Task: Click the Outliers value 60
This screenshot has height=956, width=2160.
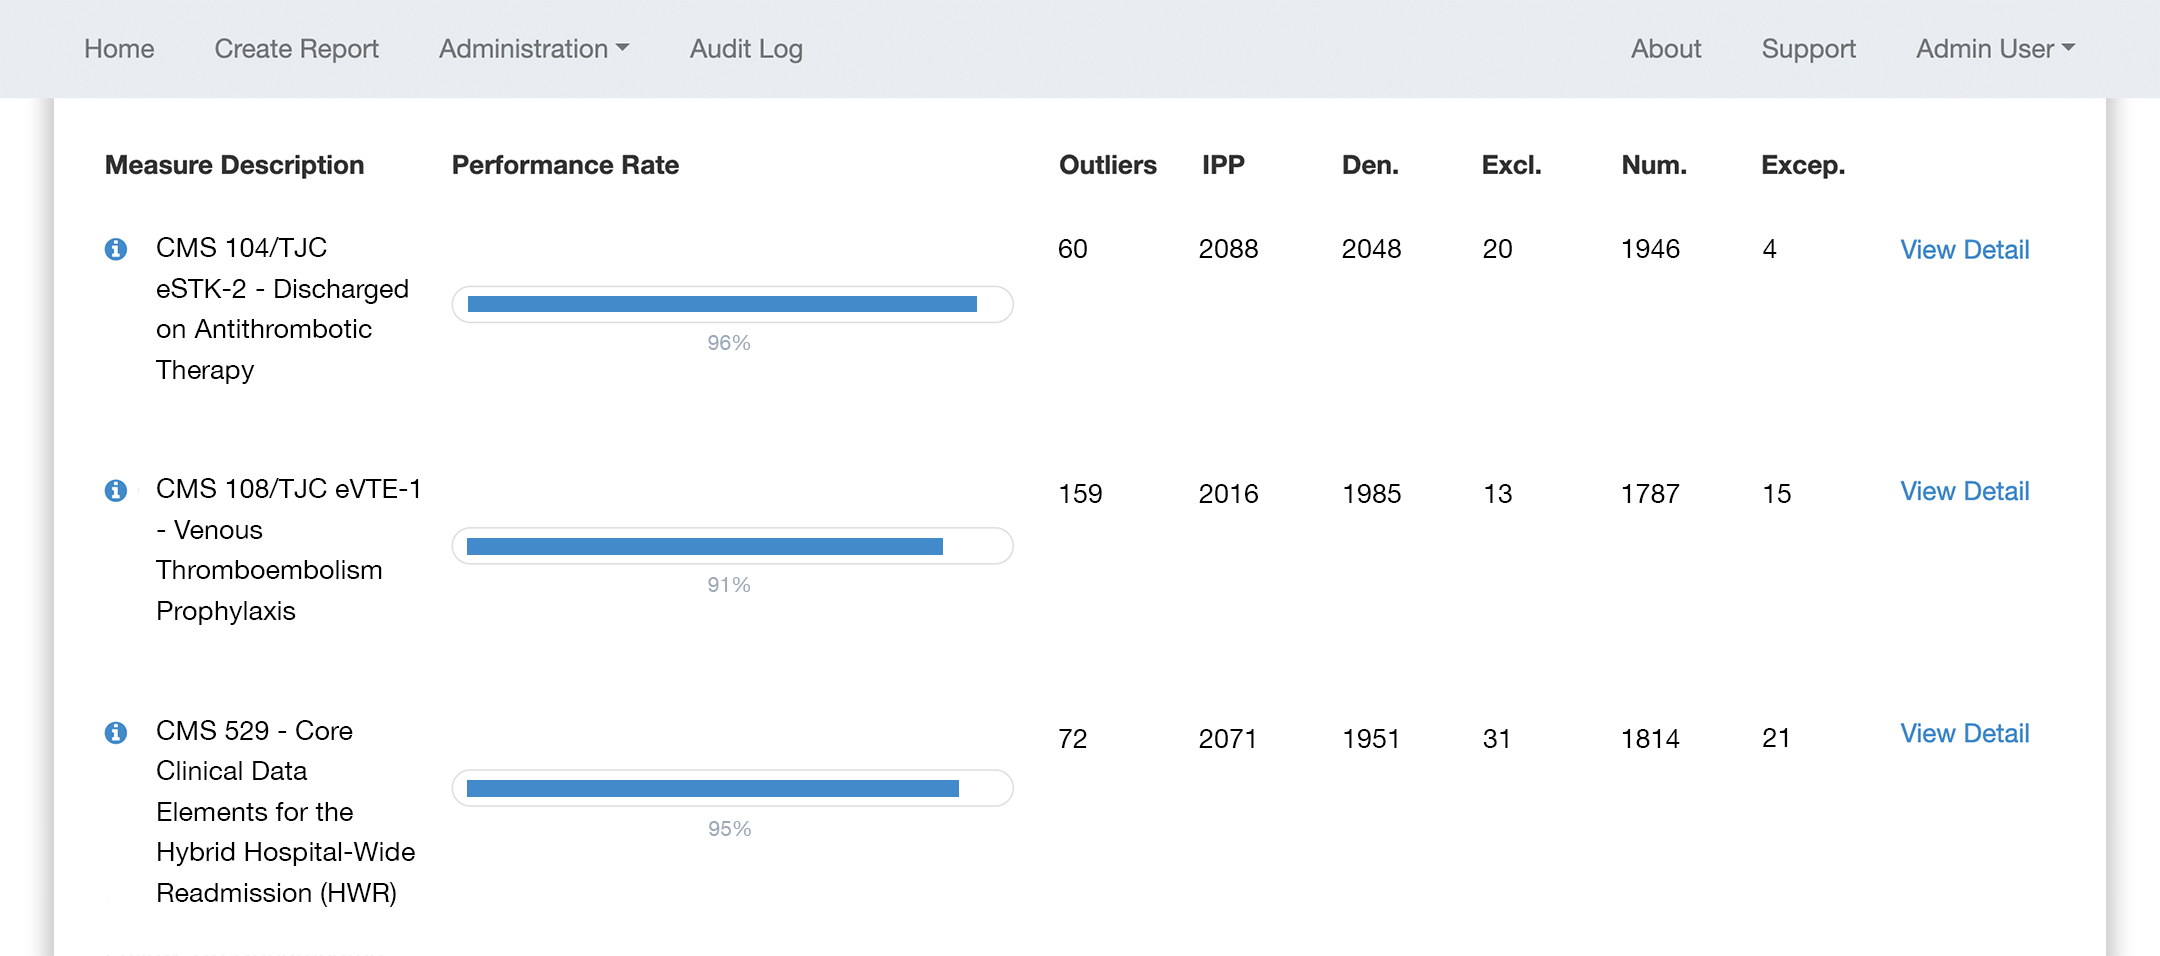Action: coord(1072,249)
